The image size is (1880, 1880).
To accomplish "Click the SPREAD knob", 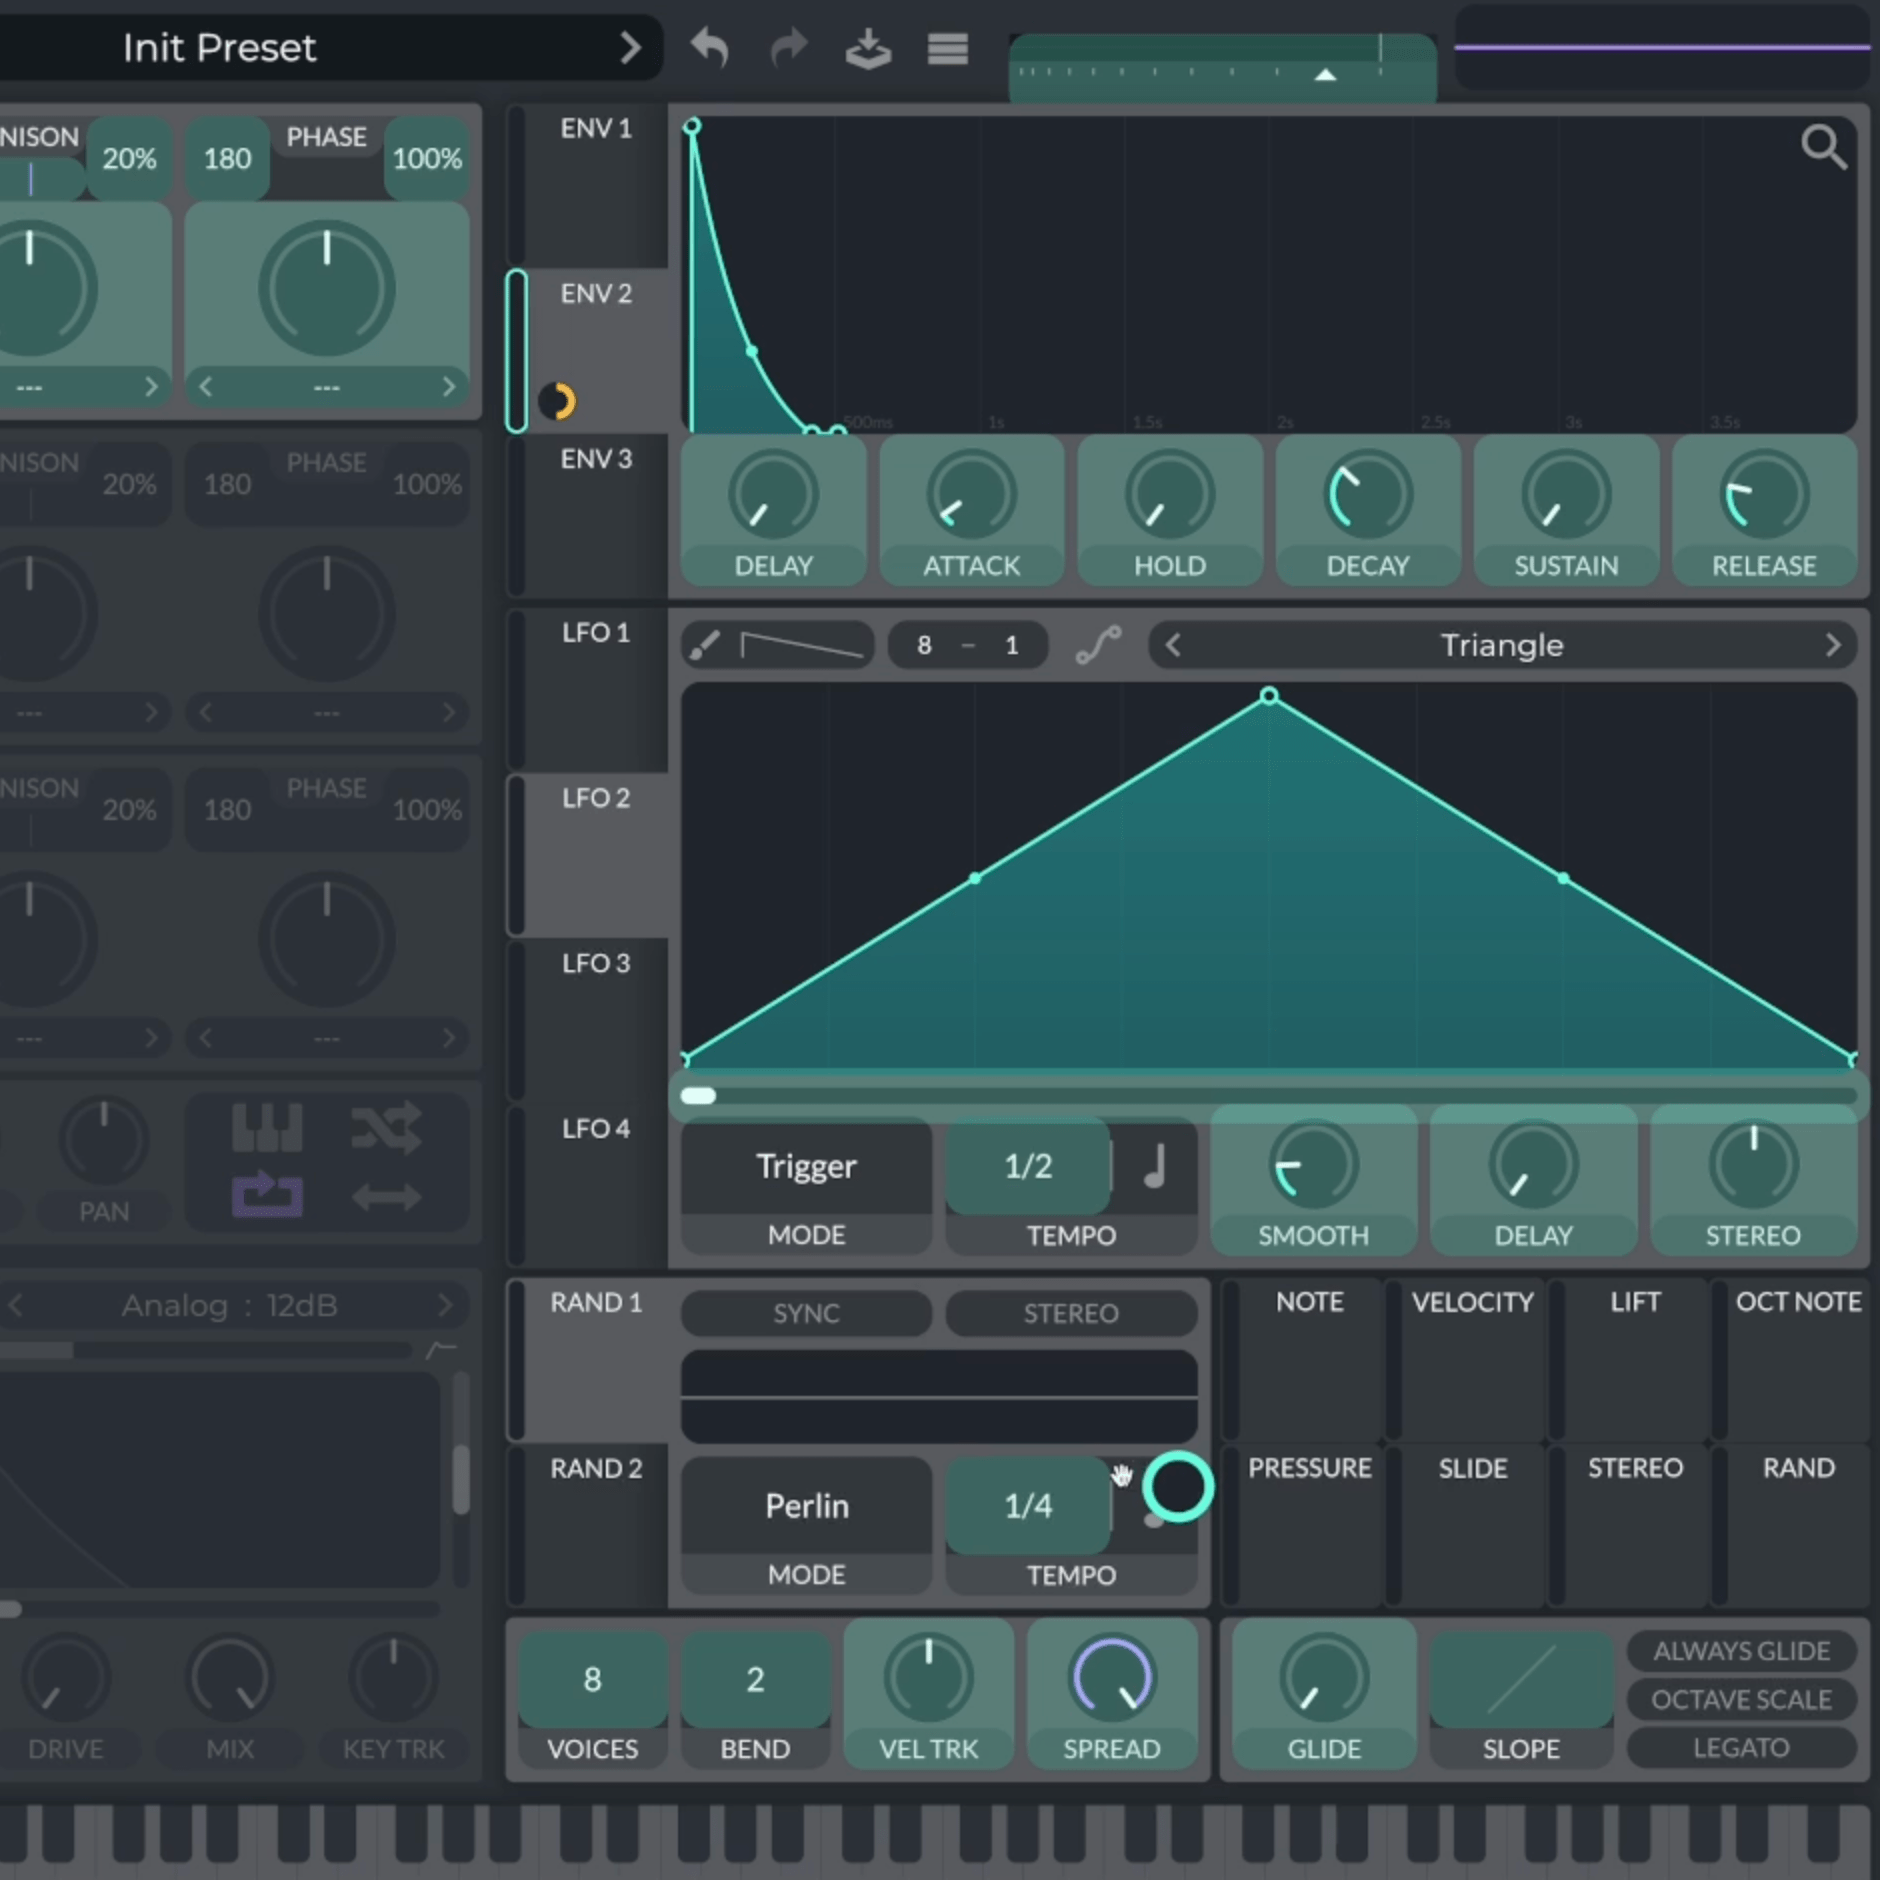I will click(1111, 1678).
